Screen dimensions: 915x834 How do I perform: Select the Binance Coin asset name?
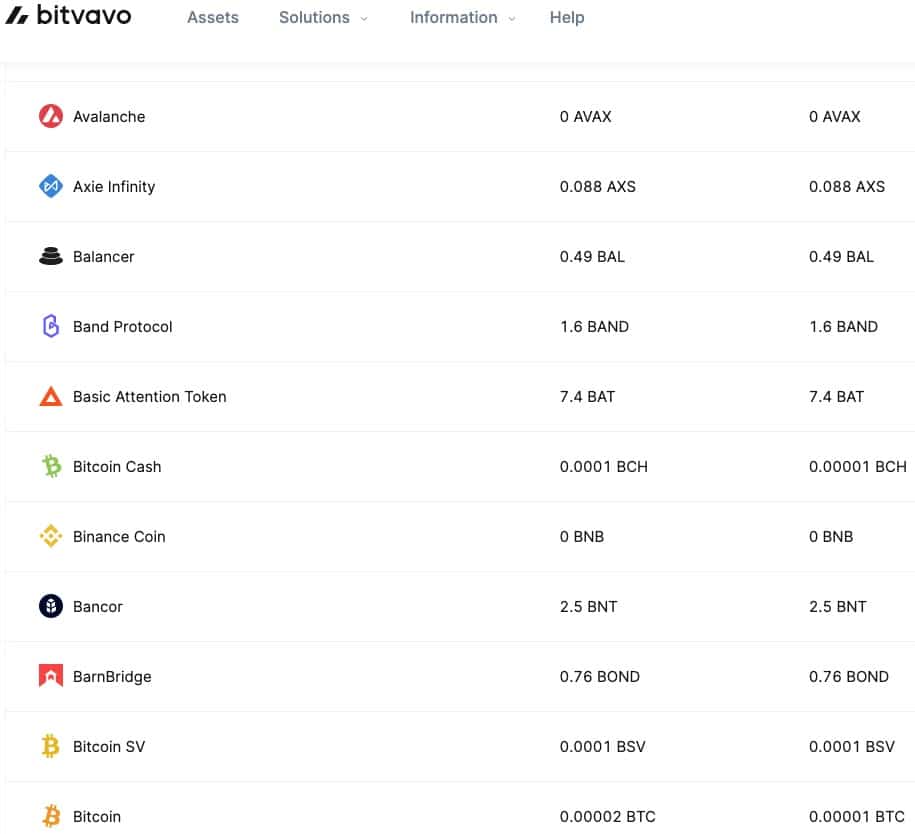click(119, 537)
